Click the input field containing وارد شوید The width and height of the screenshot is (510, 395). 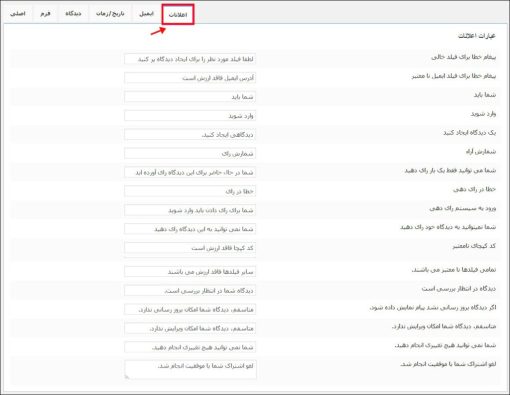click(190, 116)
